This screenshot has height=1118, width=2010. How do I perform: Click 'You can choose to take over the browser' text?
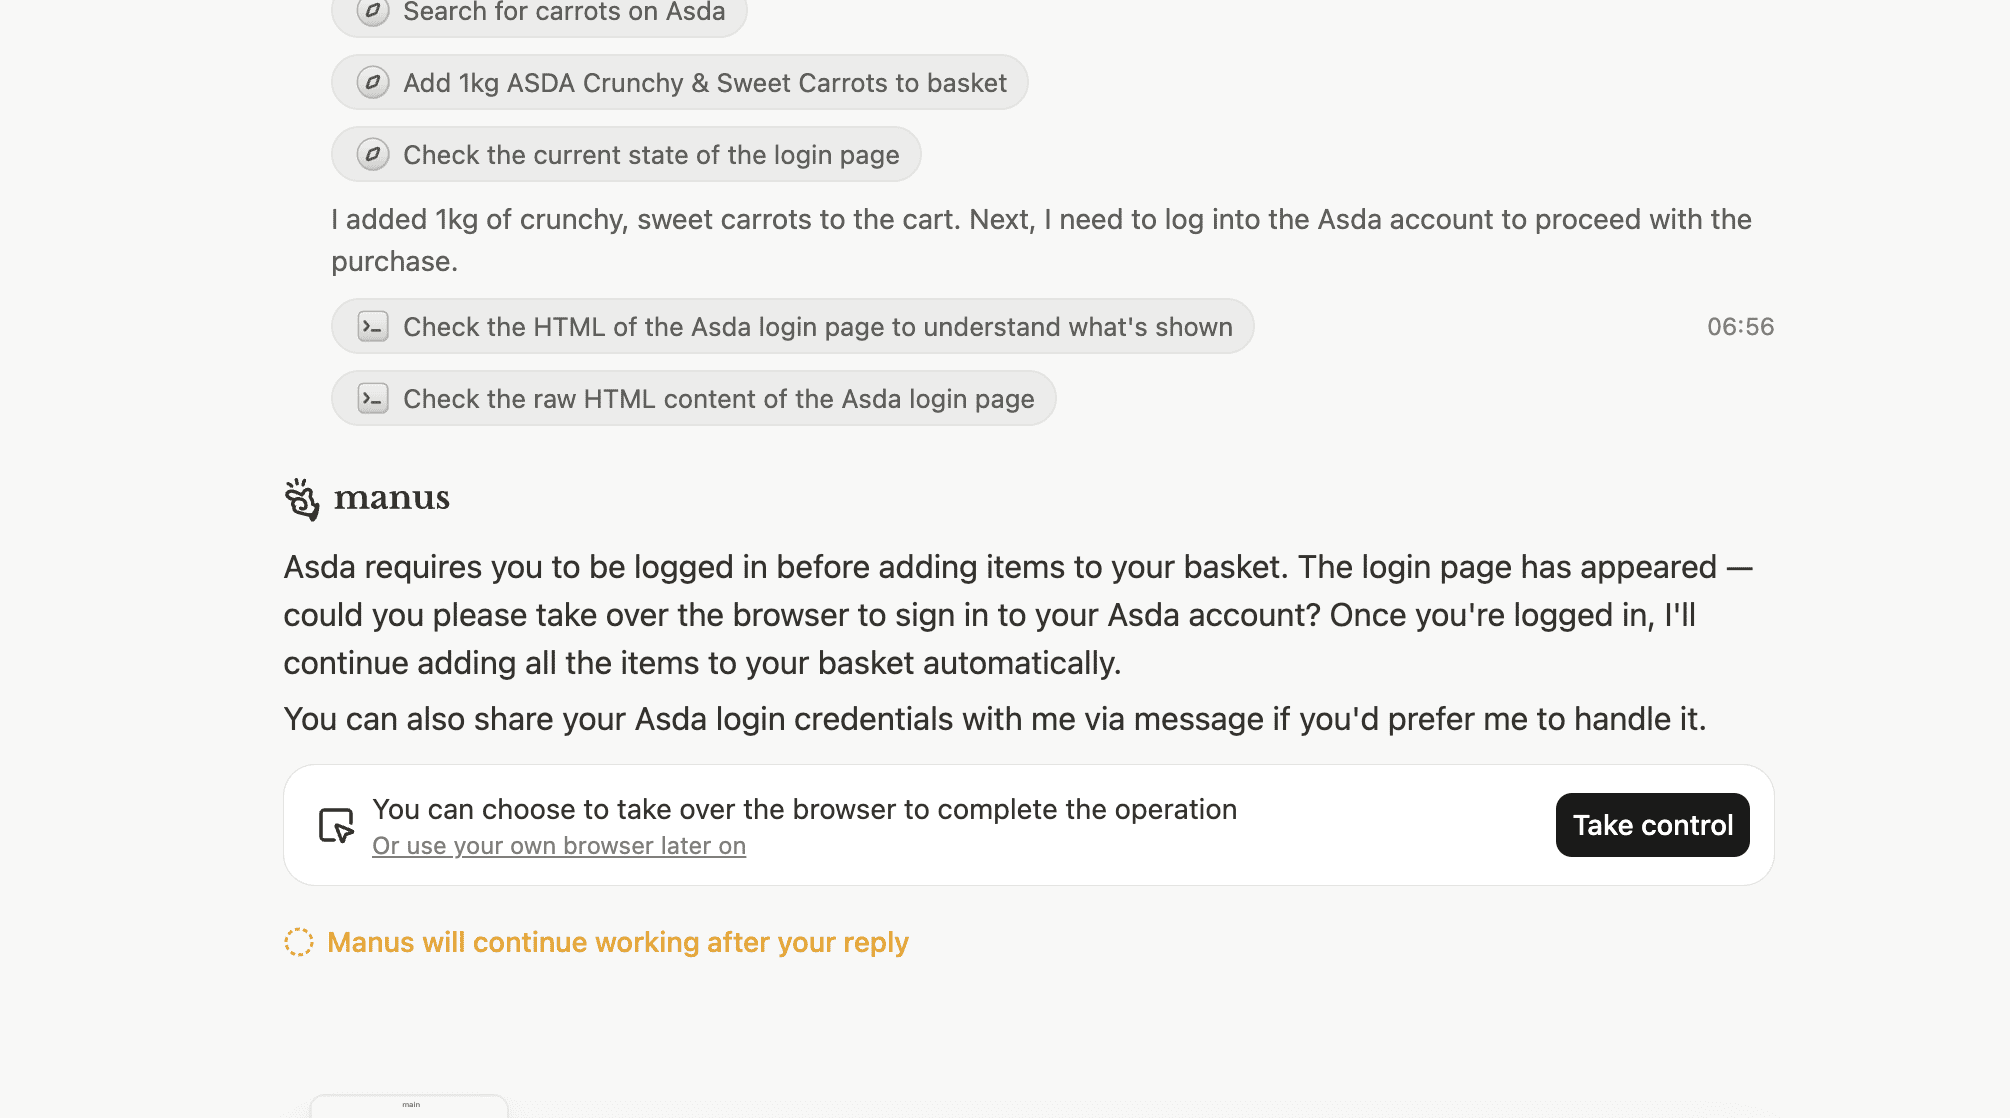tap(804, 809)
